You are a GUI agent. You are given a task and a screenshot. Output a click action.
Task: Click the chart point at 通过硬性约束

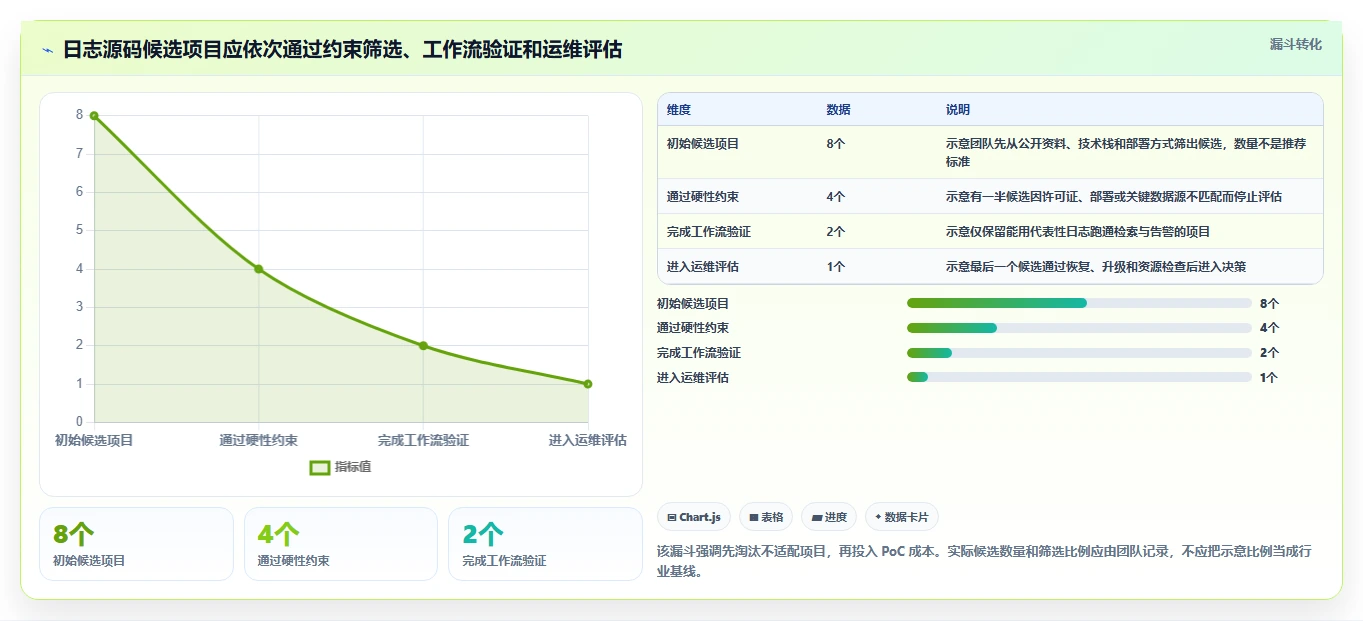[x=258, y=269]
